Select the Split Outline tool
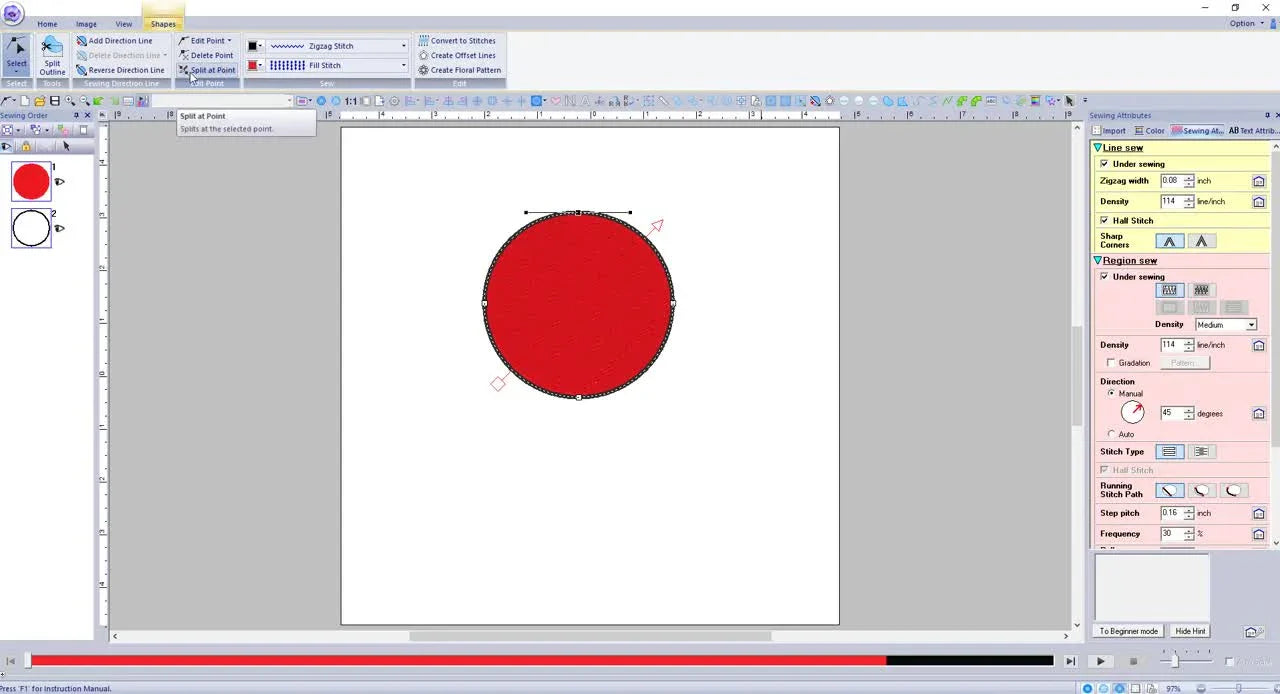Image resolution: width=1280 pixels, height=694 pixels. [x=52, y=55]
